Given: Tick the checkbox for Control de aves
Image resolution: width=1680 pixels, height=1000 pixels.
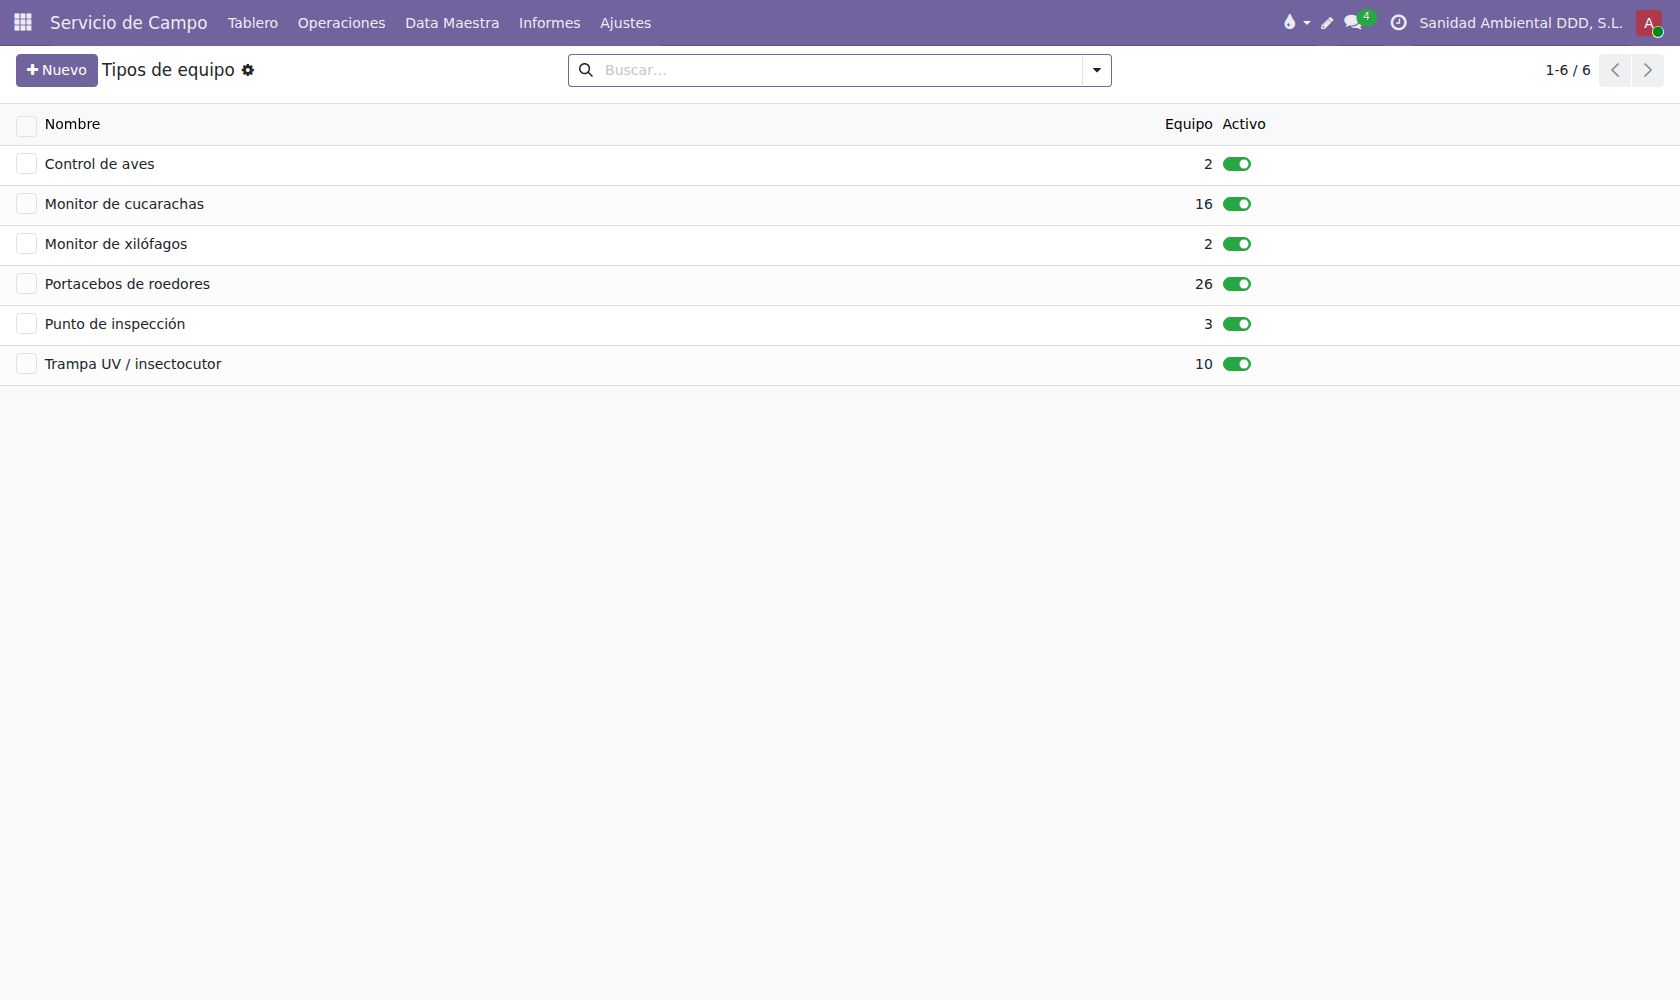Looking at the screenshot, I should (x=27, y=164).
